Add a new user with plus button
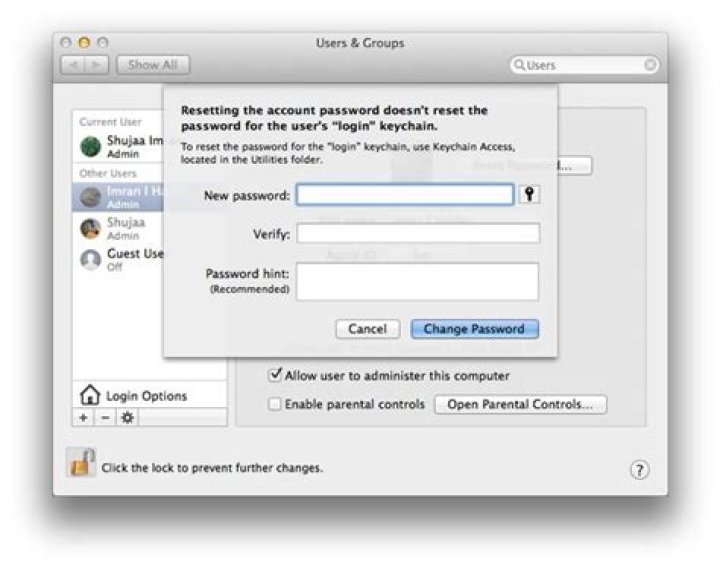Screen dimensions: 720x568 (83, 418)
